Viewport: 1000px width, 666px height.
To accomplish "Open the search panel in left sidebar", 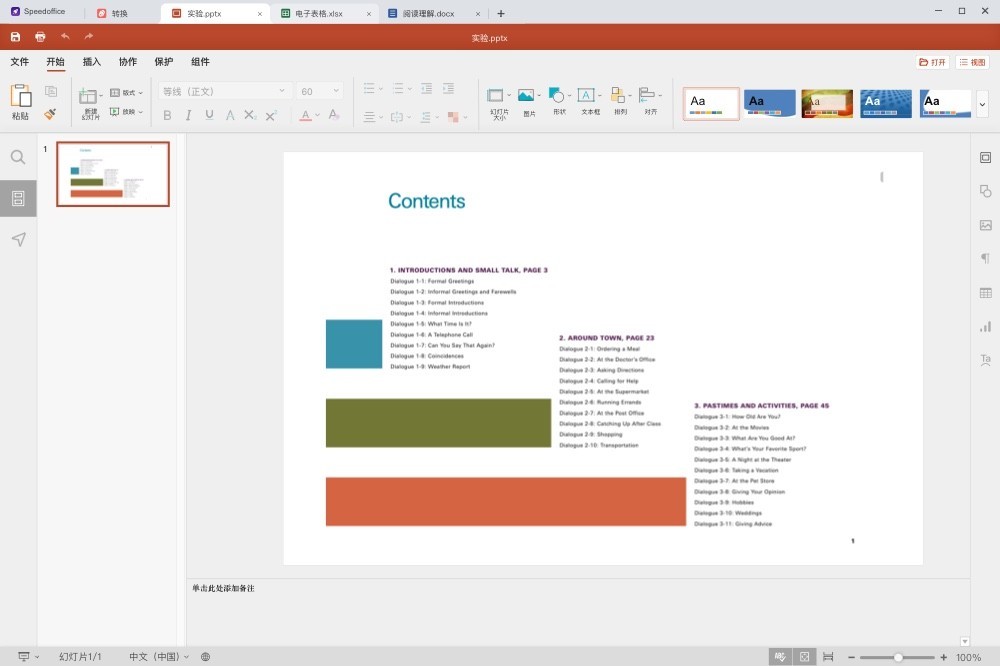I will pyautogui.click(x=18, y=157).
